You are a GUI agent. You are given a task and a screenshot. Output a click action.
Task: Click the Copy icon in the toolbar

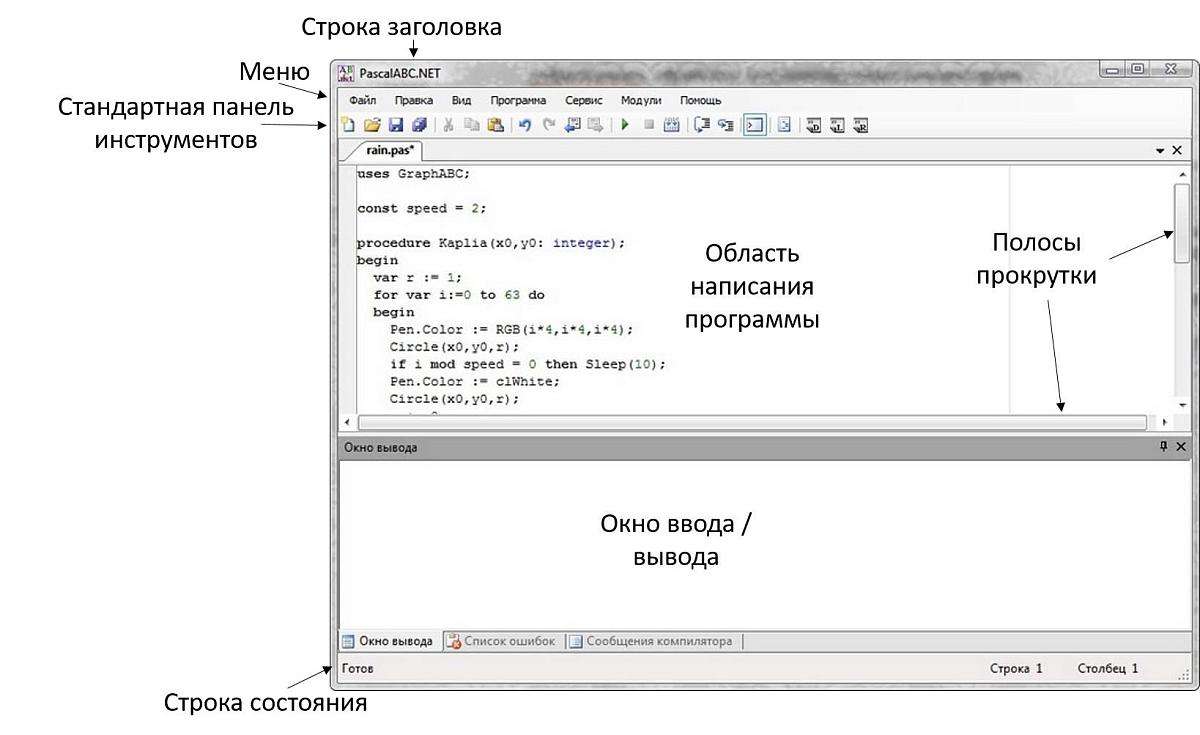471,125
